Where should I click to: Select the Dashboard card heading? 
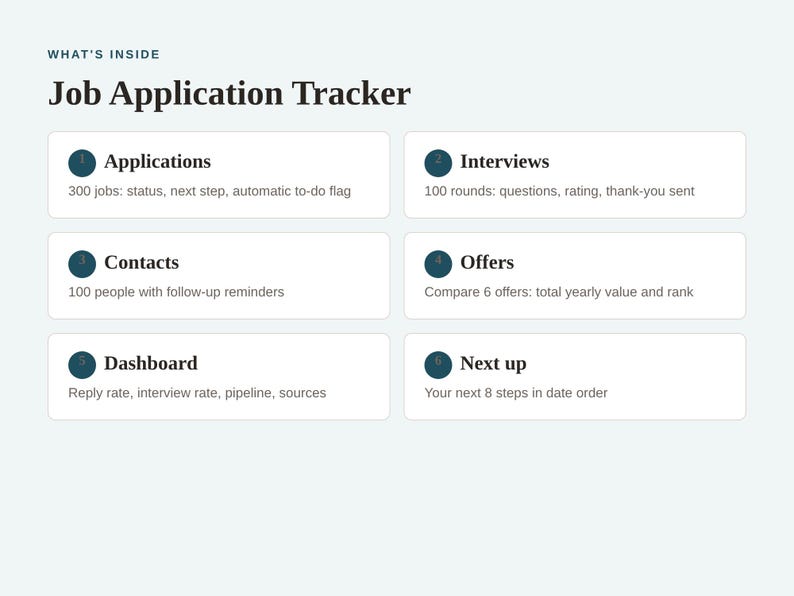(151, 363)
